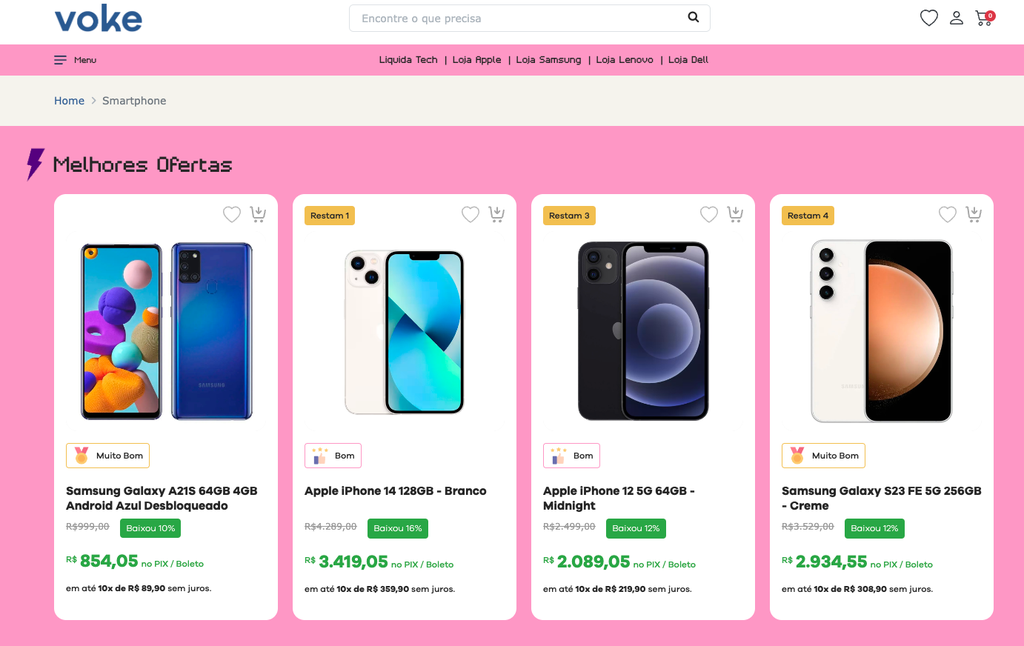Viewport: 1024px width, 646px height.
Task: Open Apple iPhone 12 5G 64GB title
Action: (x=618, y=498)
